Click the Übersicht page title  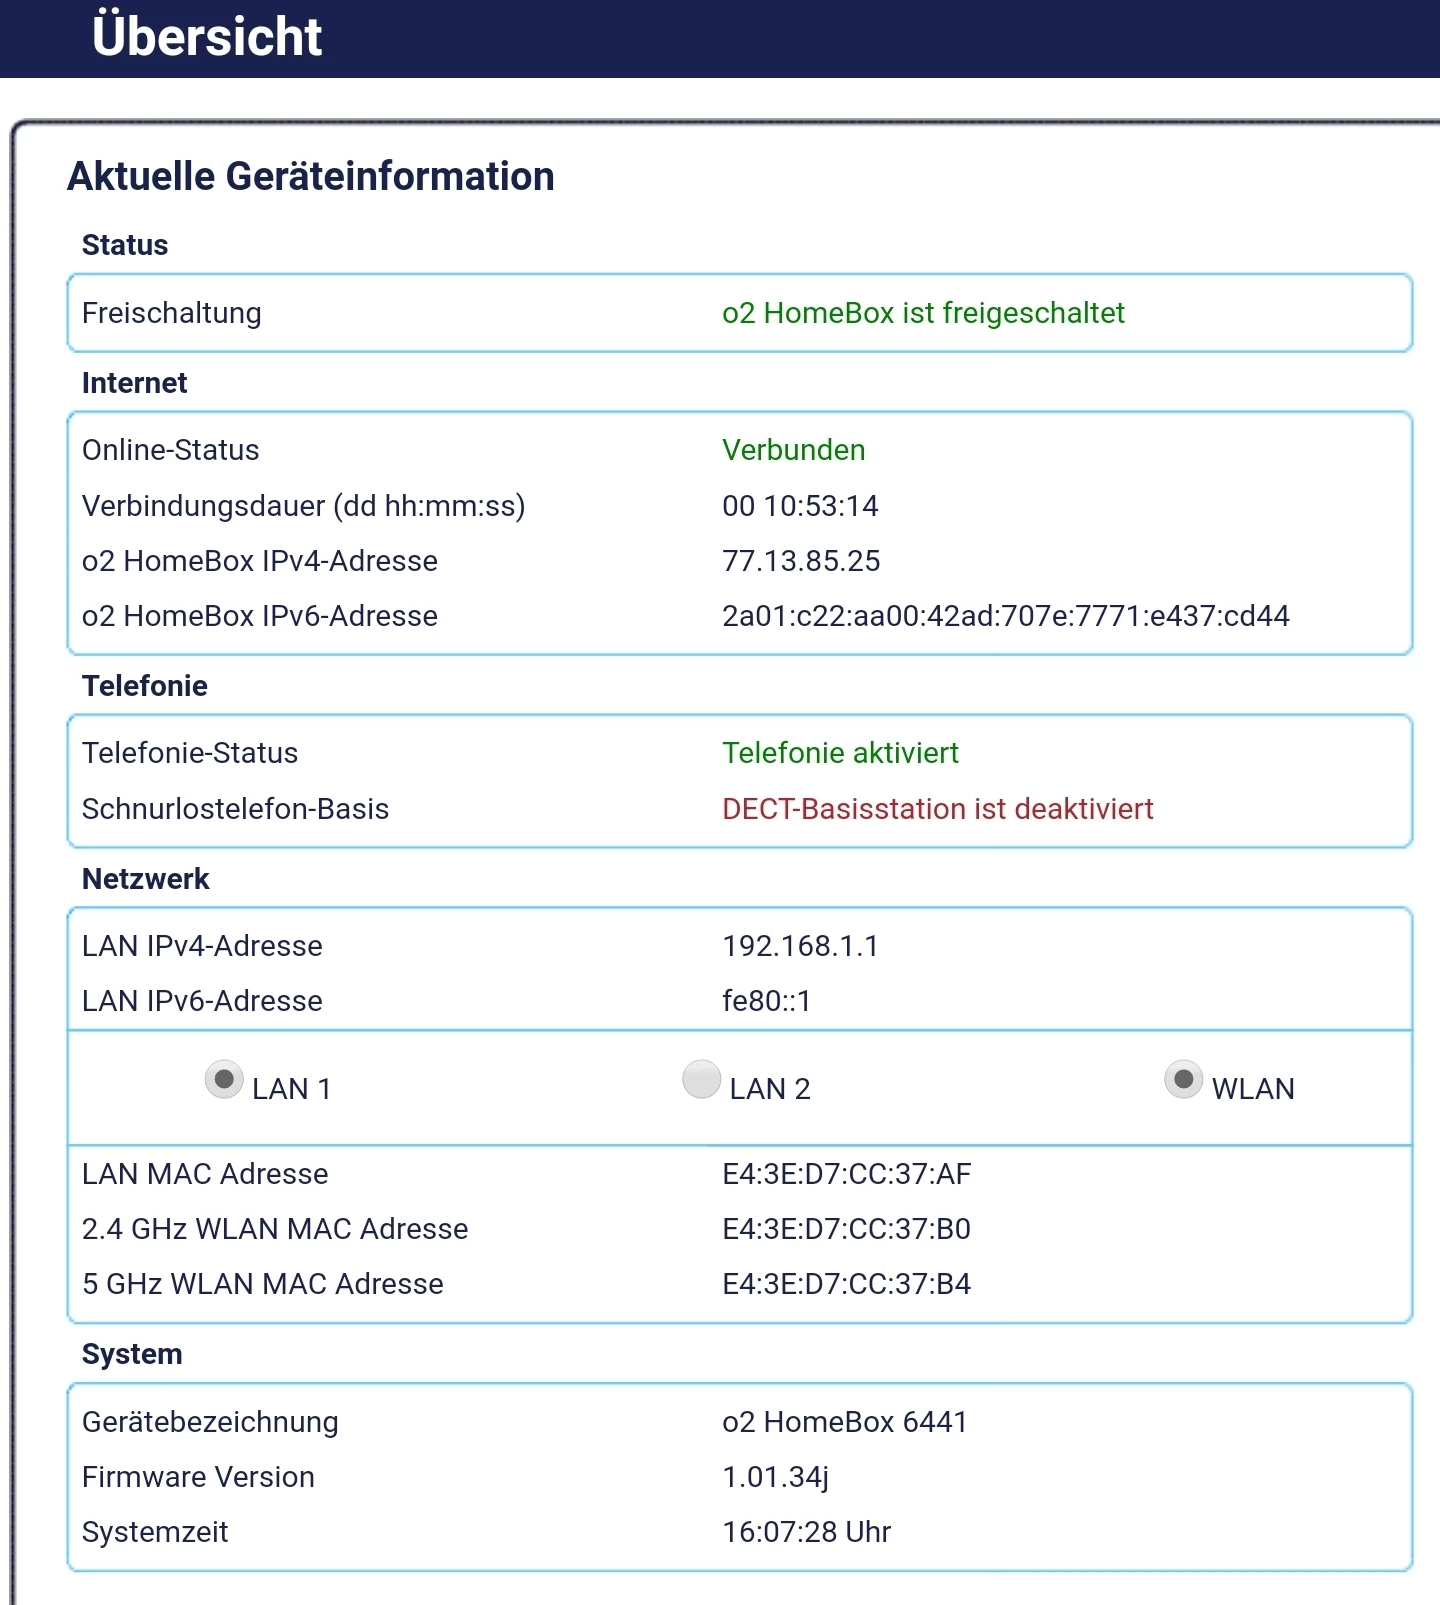pos(207,37)
